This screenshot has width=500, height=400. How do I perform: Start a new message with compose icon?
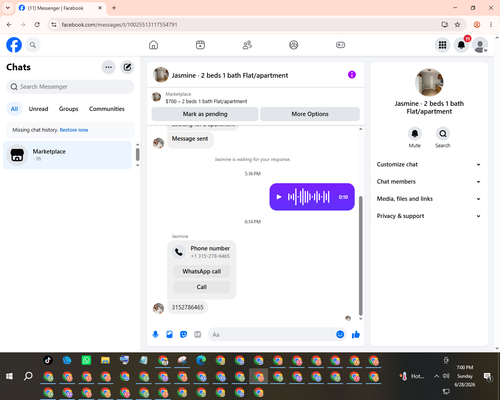(127, 67)
